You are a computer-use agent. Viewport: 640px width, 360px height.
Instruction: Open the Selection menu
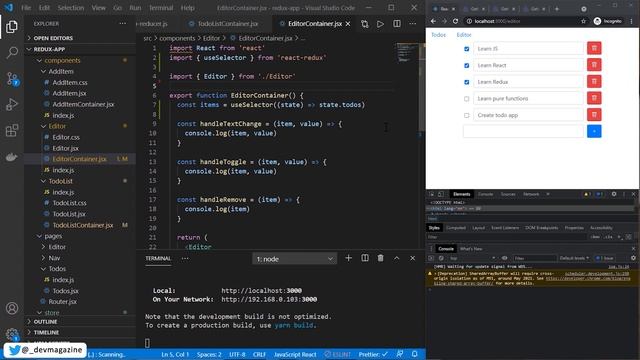(71, 8)
